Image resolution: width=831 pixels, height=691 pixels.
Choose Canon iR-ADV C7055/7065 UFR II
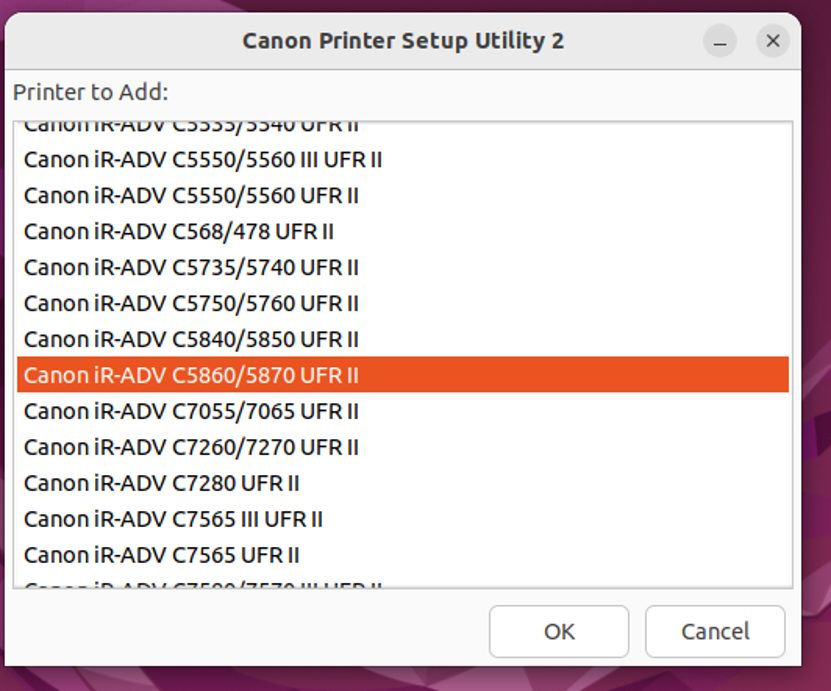(x=191, y=412)
